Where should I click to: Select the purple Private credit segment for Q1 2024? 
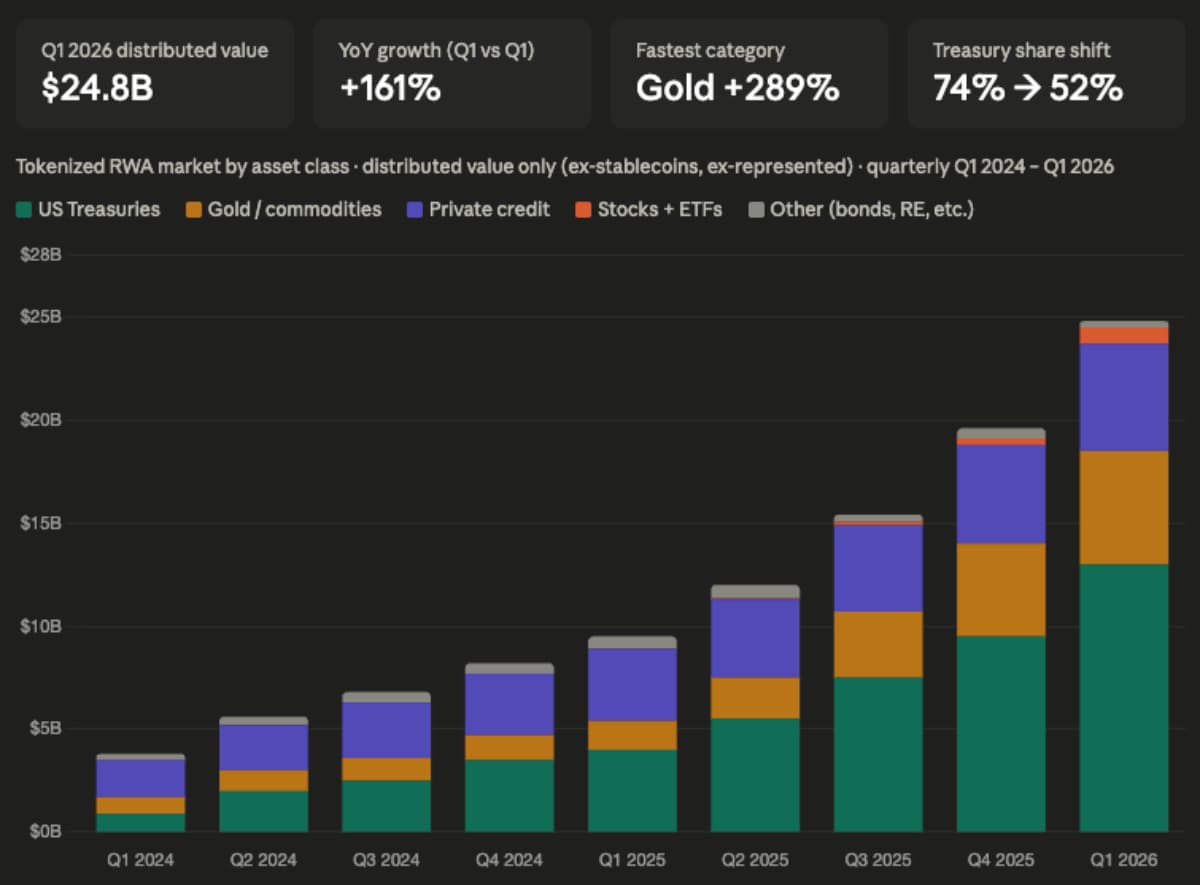[141, 779]
